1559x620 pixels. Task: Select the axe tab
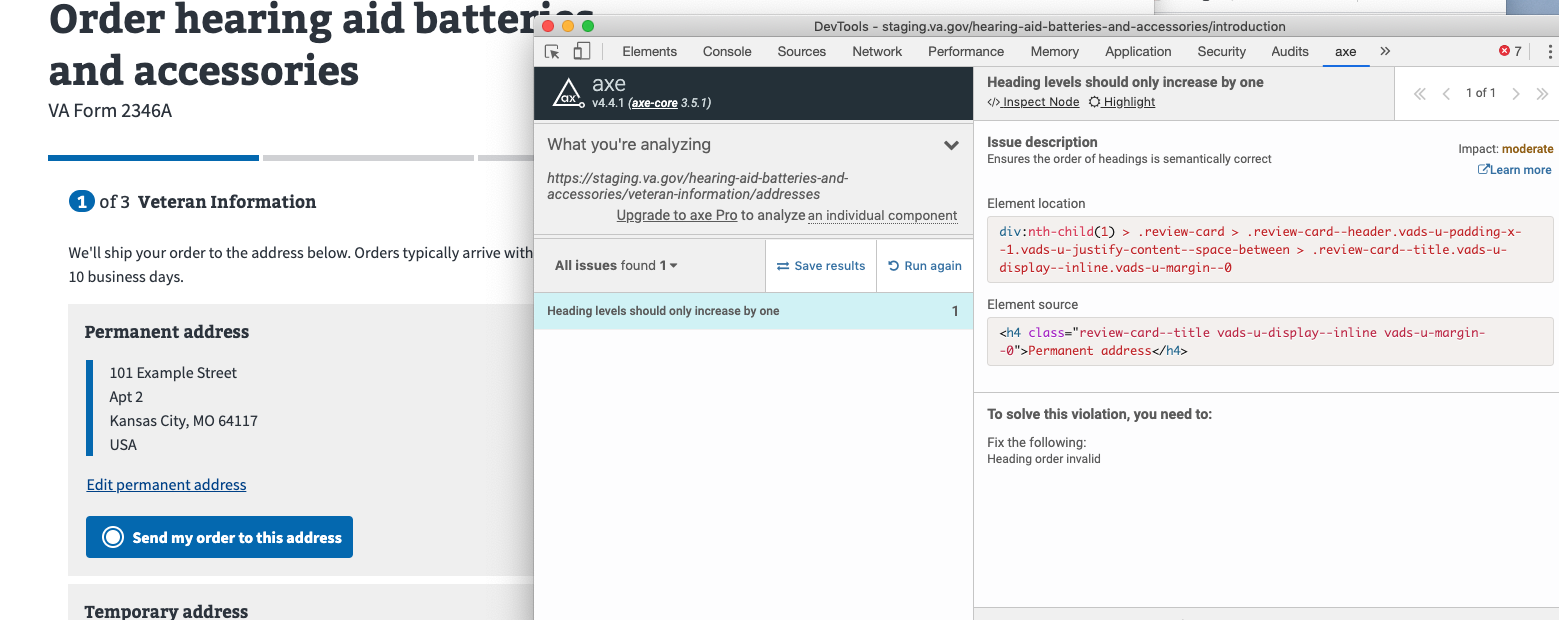click(x=1345, y=51)
